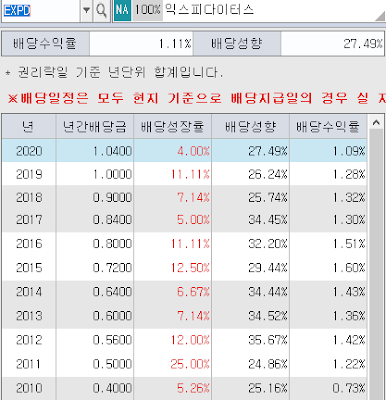Select the 2014 year cell
Screen dimensions: 386x400
(x=29, y=292)
